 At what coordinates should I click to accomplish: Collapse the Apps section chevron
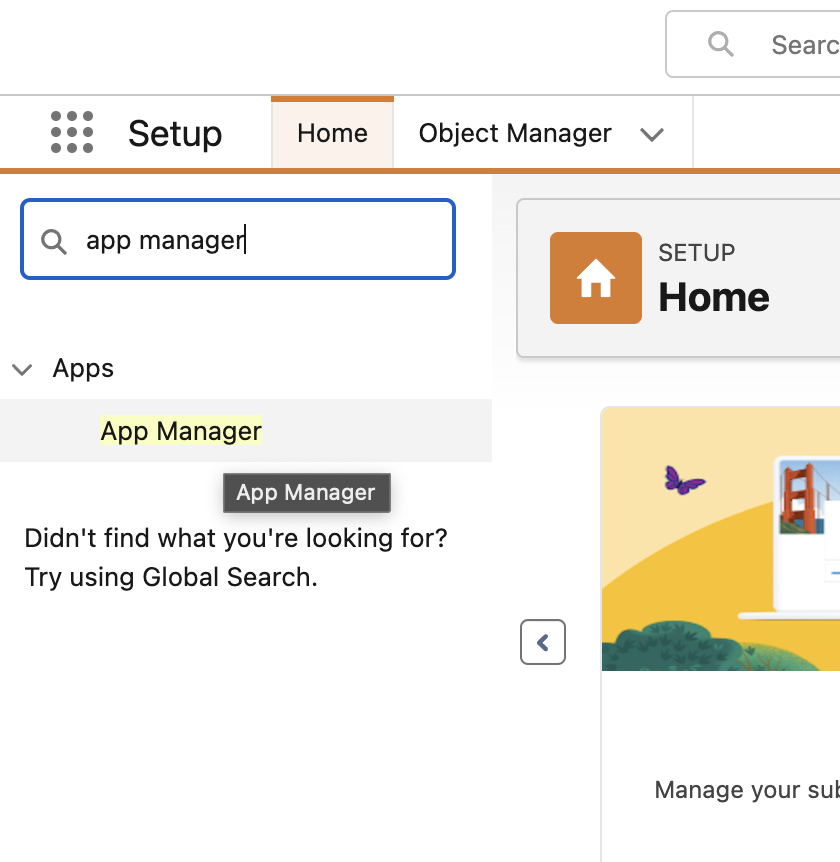click(x=22, y=369)
